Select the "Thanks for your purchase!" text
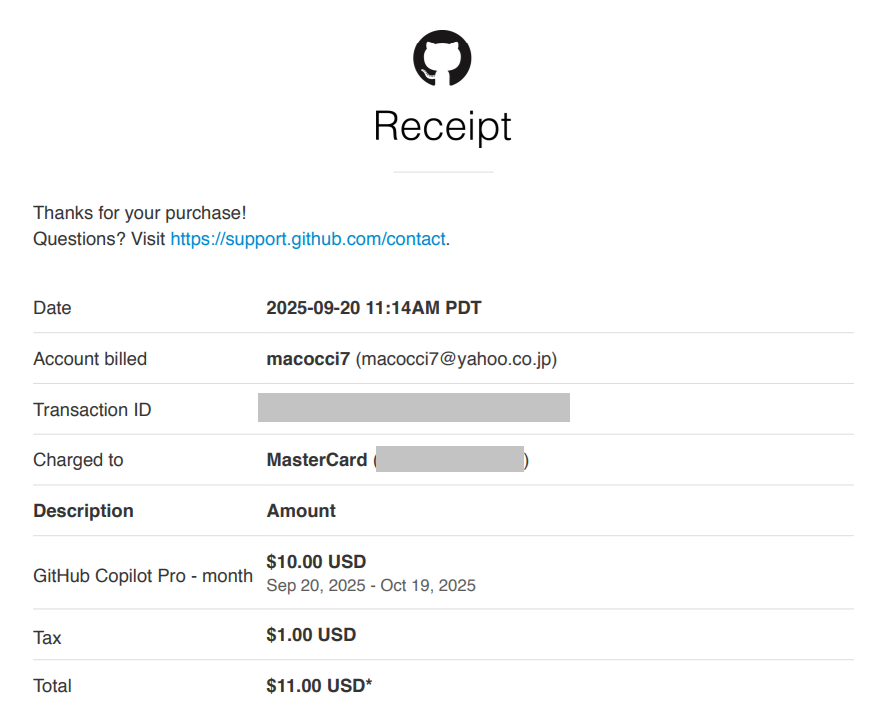 139,213
